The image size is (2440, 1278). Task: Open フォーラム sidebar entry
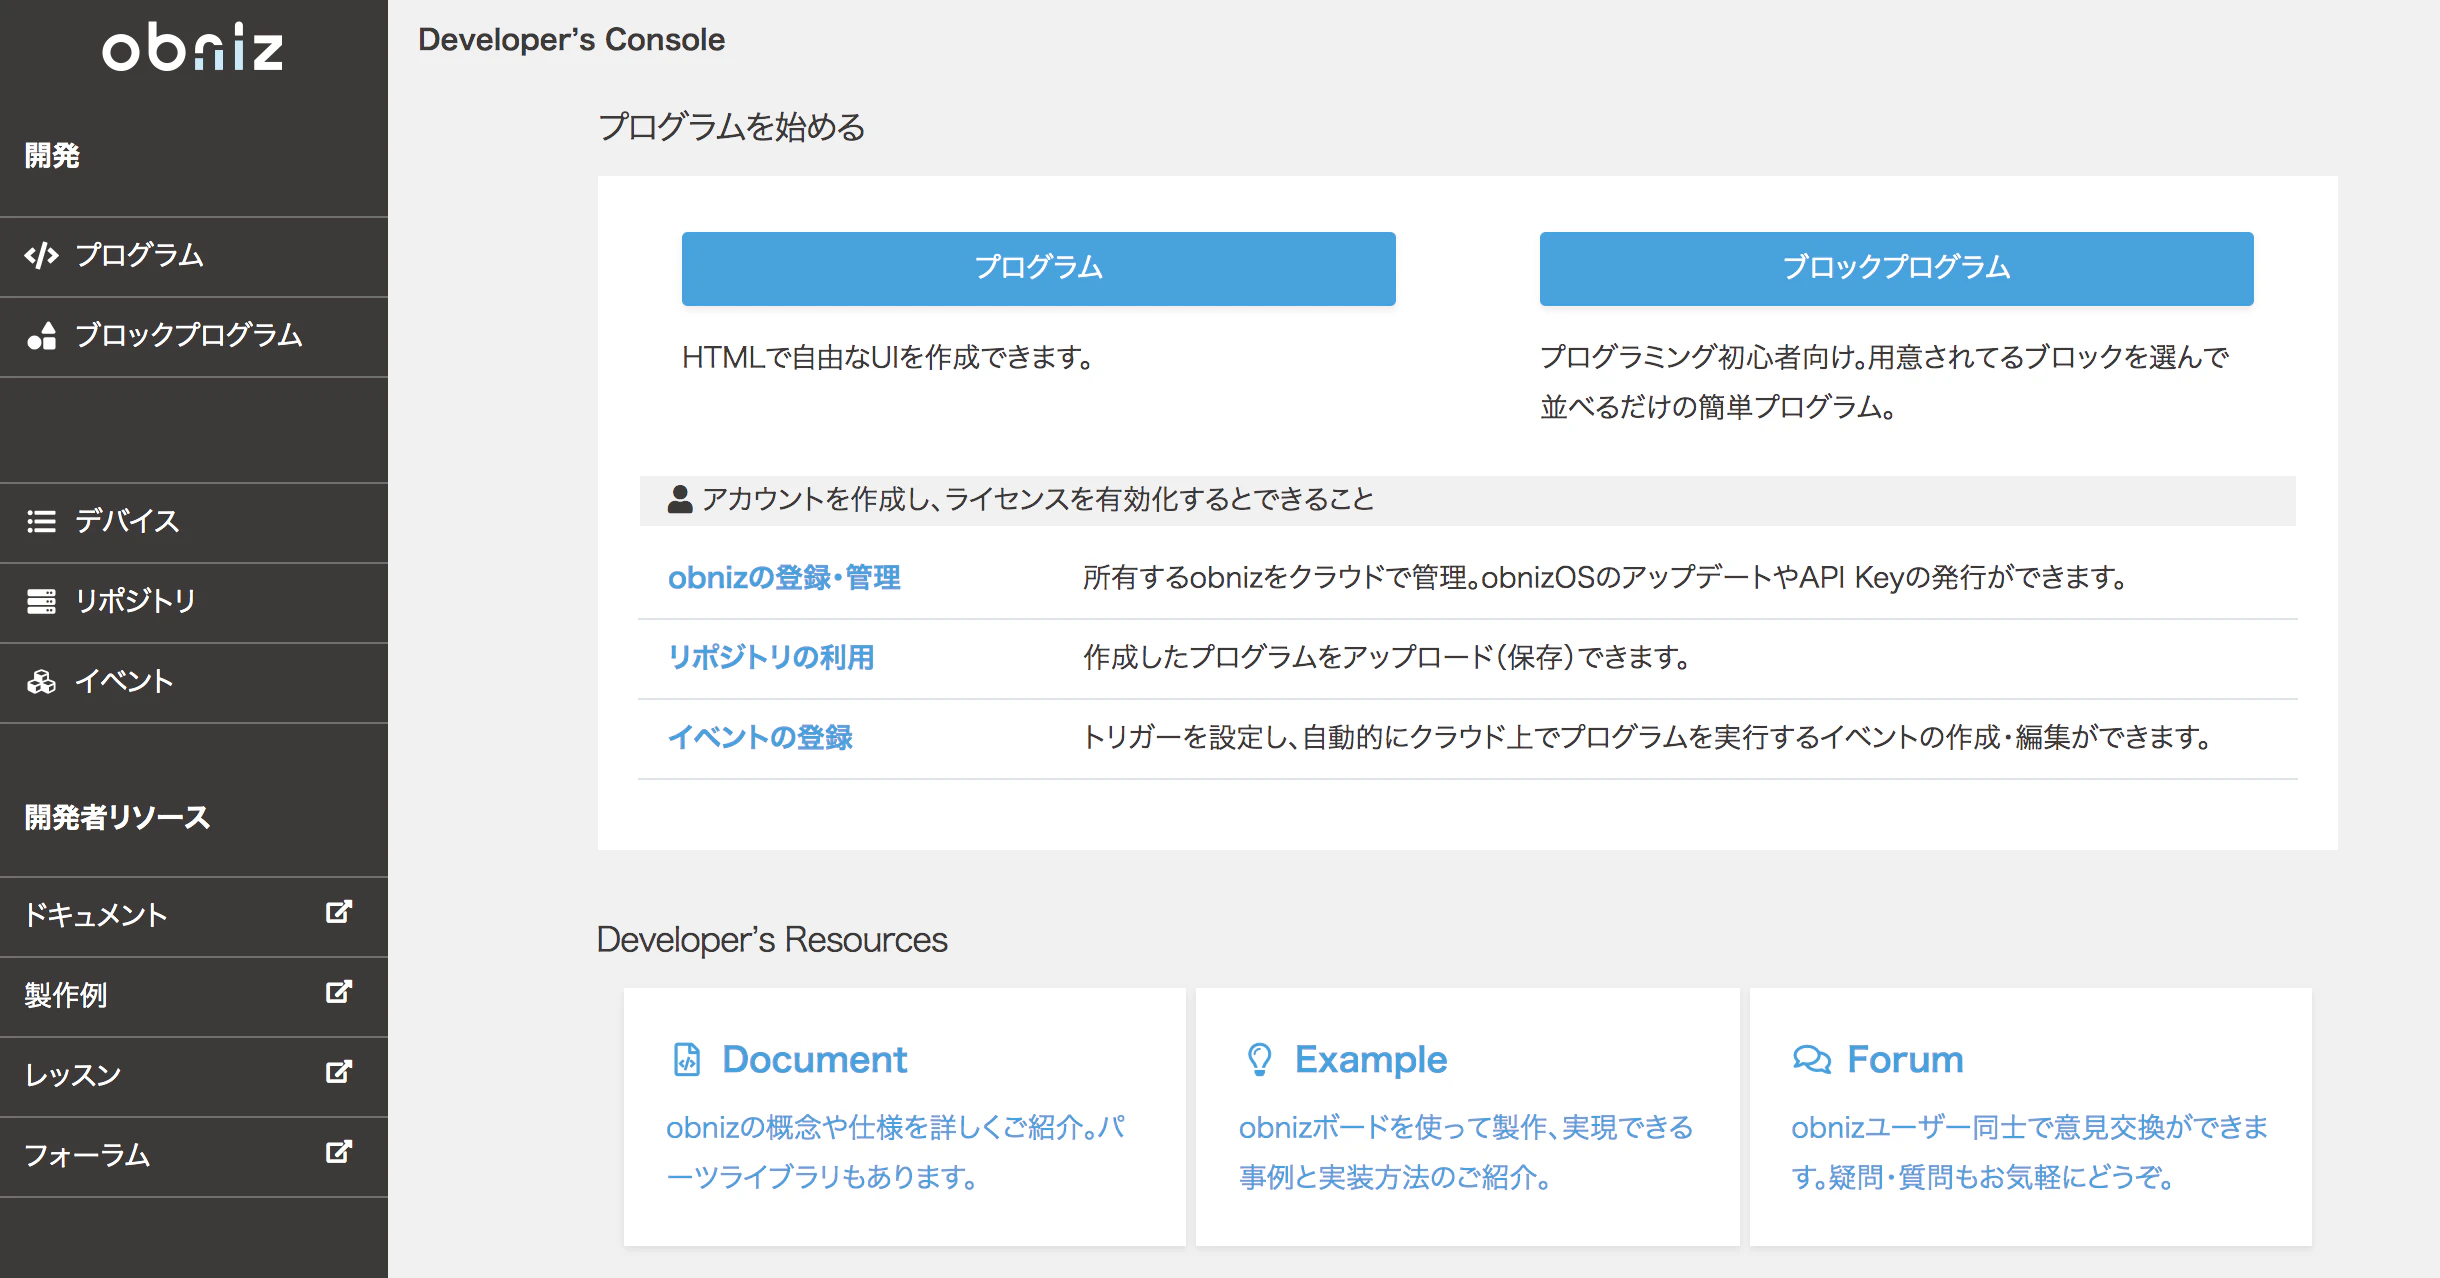click(194, 1157)
